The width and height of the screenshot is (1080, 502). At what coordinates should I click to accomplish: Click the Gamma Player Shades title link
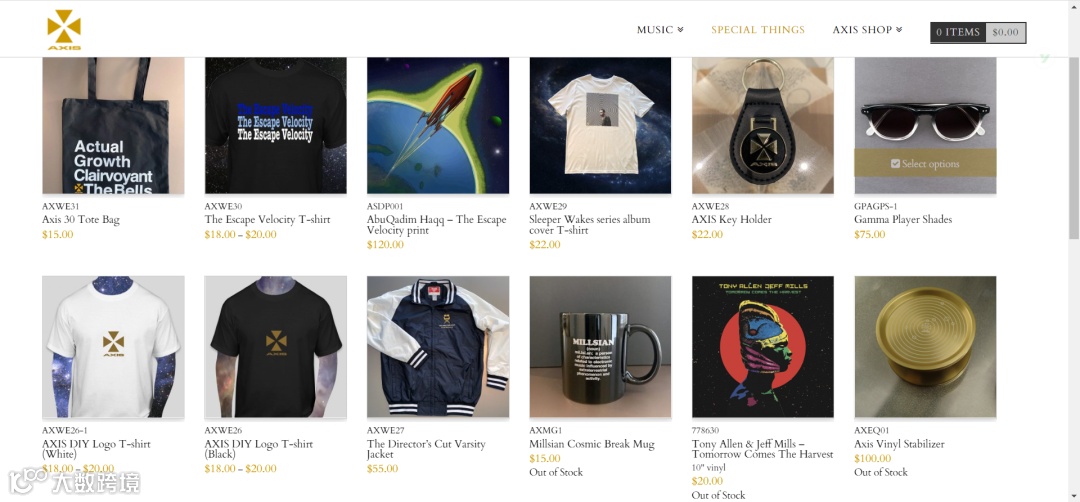[903, 220]
